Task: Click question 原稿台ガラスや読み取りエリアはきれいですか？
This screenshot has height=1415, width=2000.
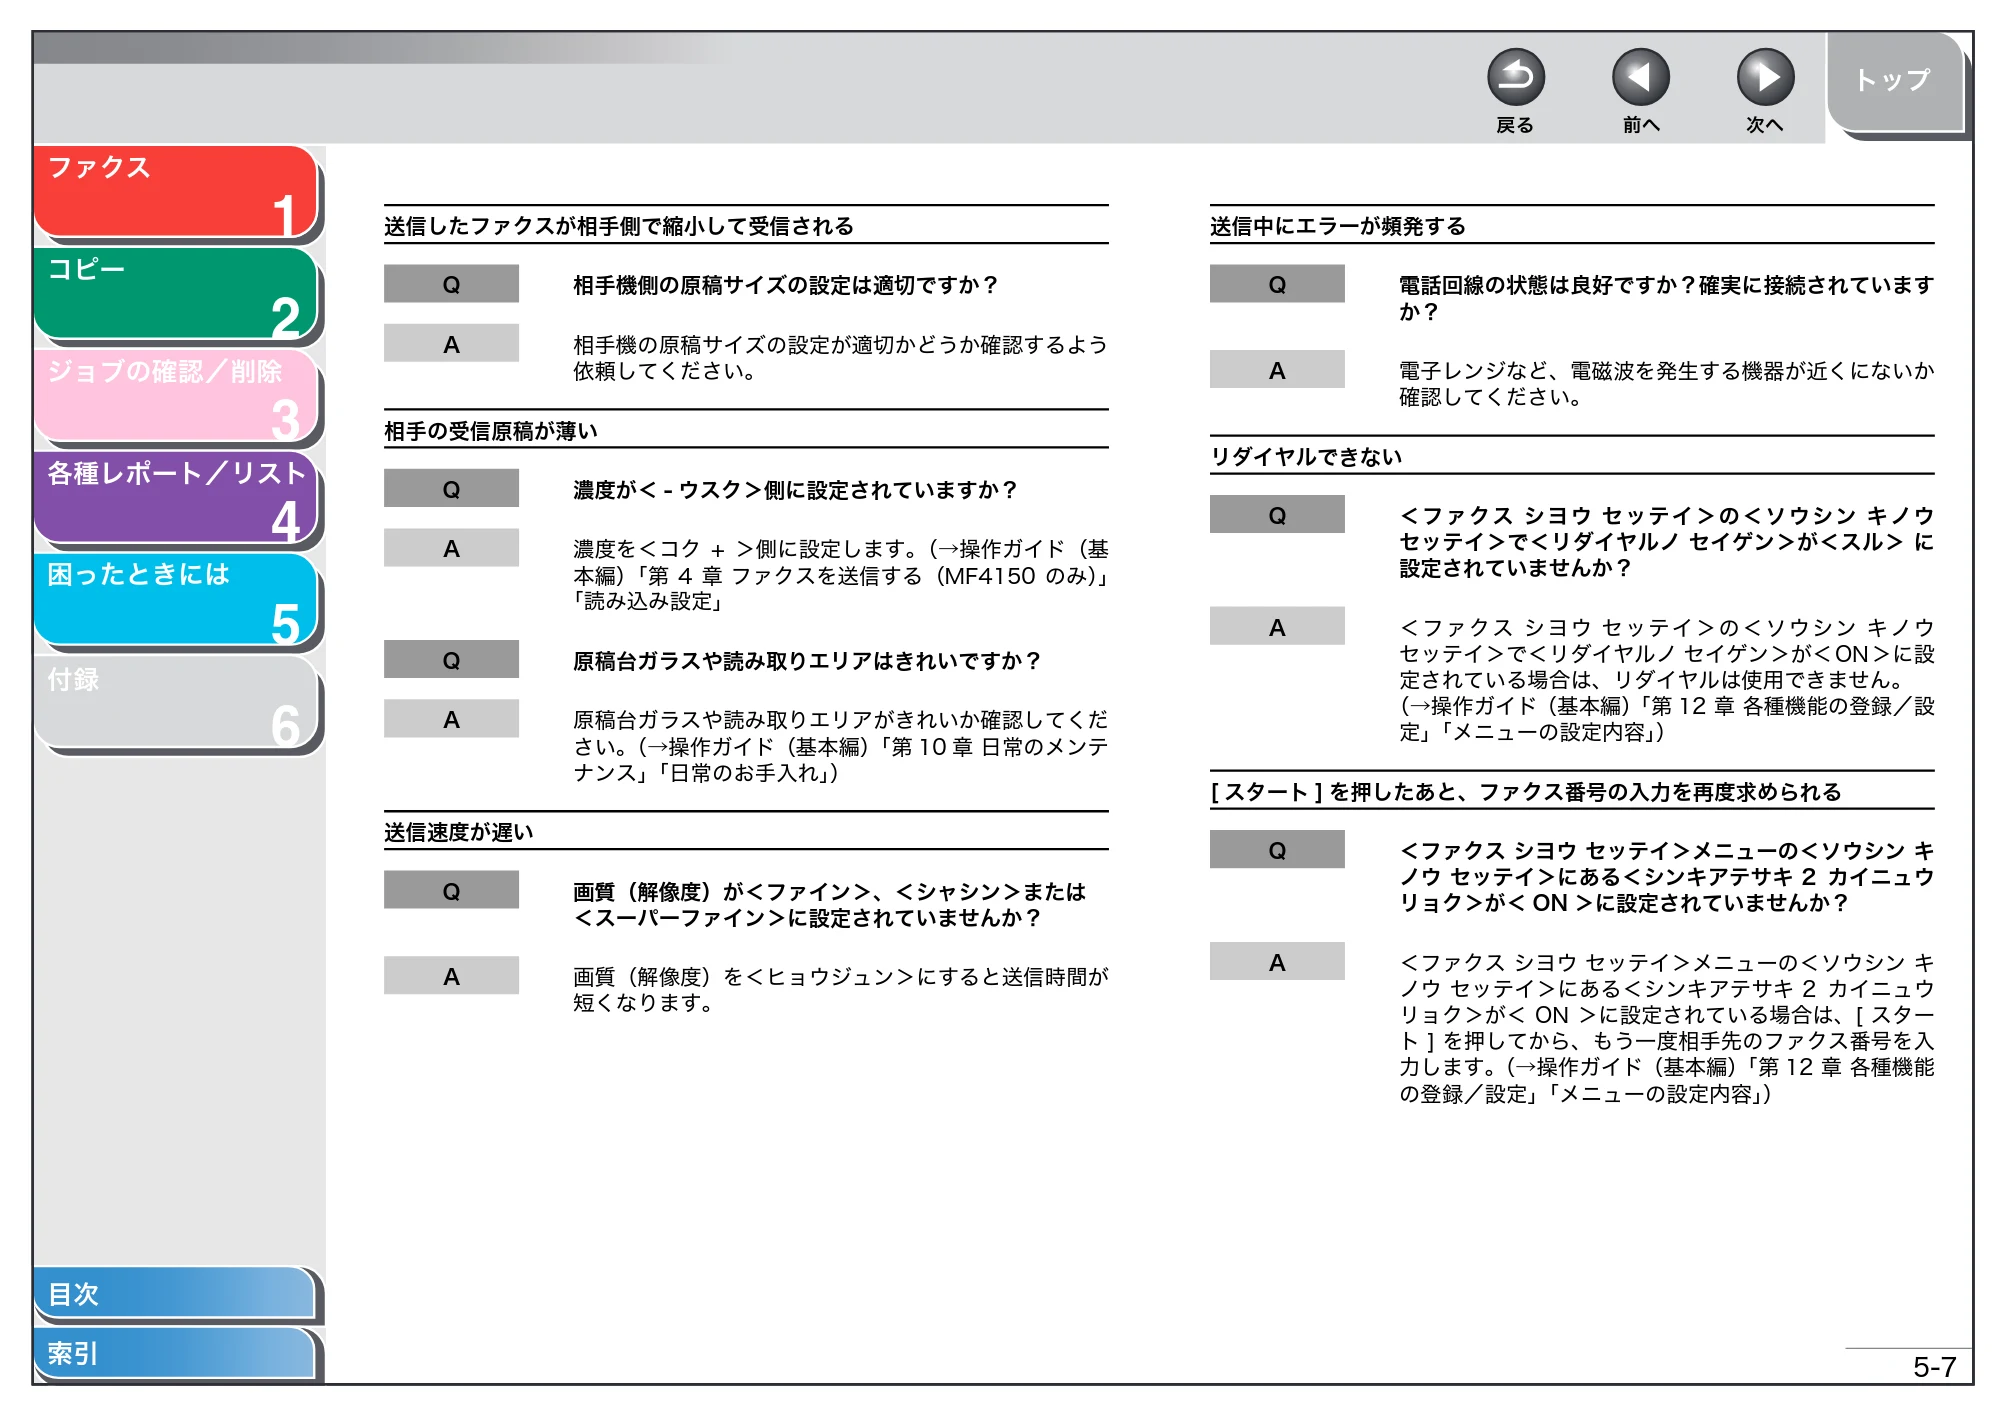Action: tap(807, 661)
